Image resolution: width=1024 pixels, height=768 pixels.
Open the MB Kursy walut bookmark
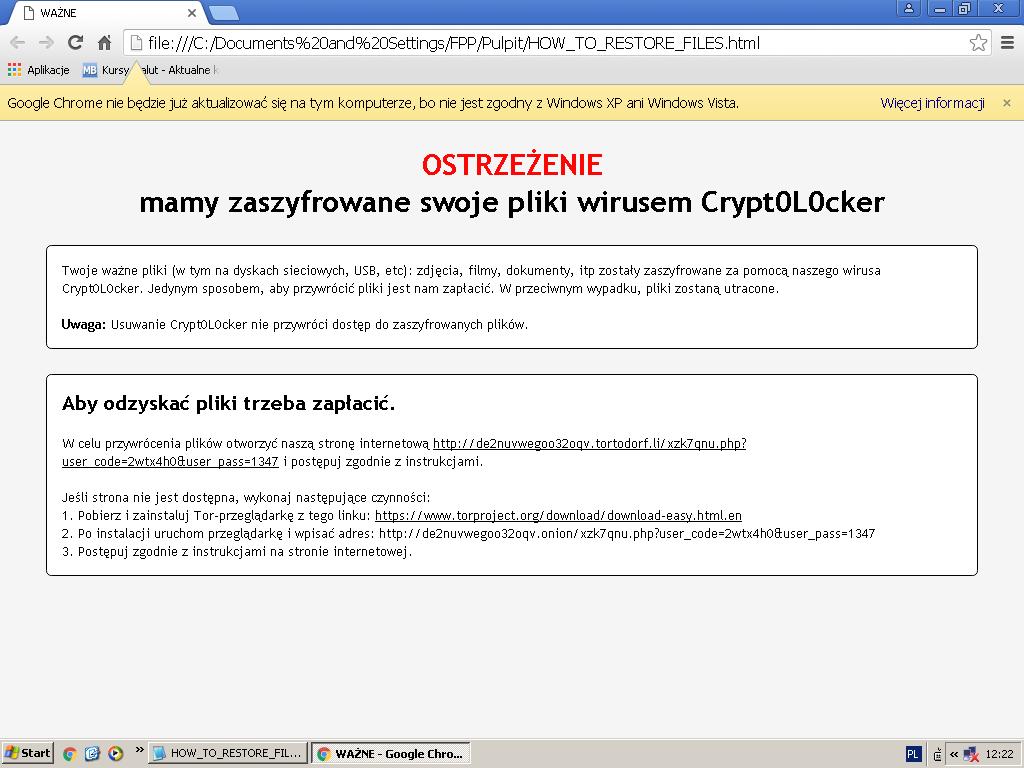[x=150, y=70]
